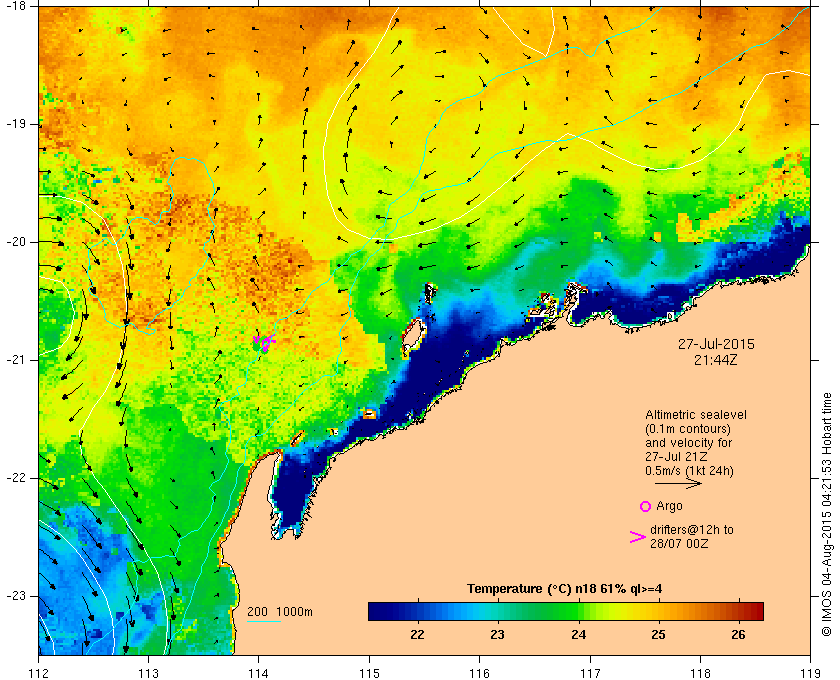840x680 pixels.
Task: Click the colorbar tick label 24
Action: pos(578,634)
